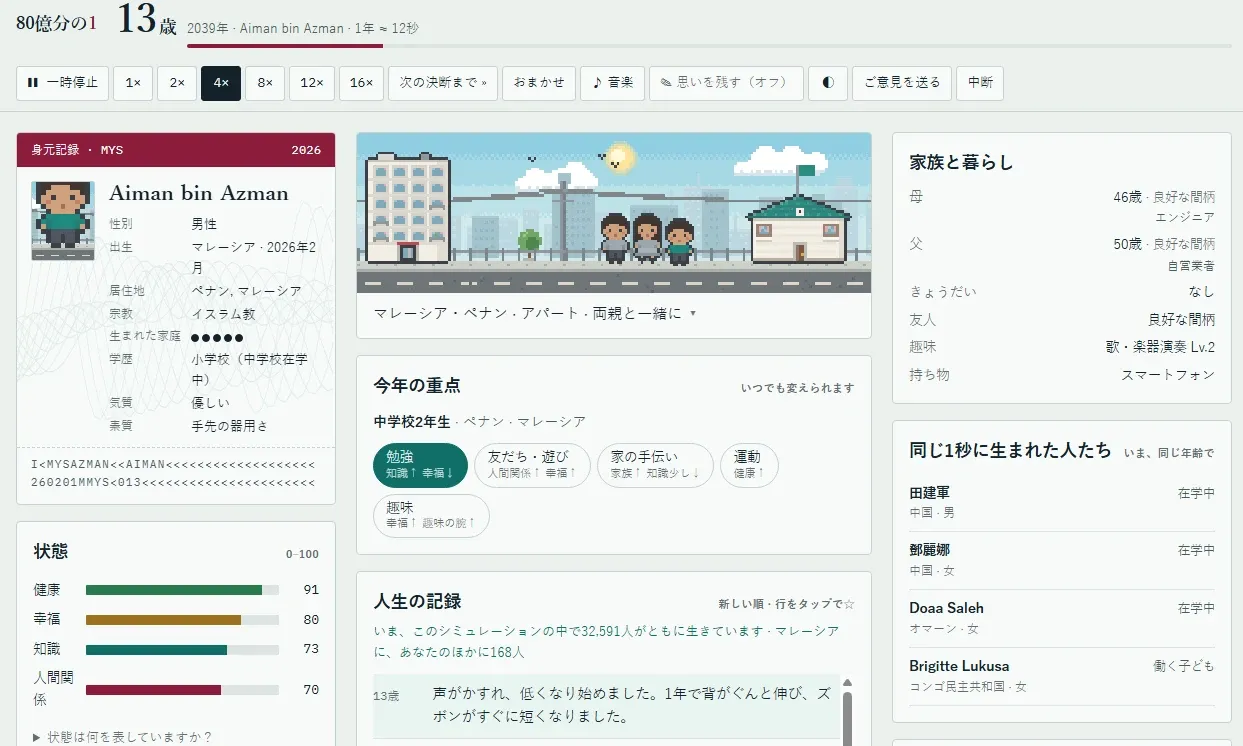Click the 気質 優しい row
Image resolution: width=1243 pixels, height=746 pixels.
coord(214,402)
